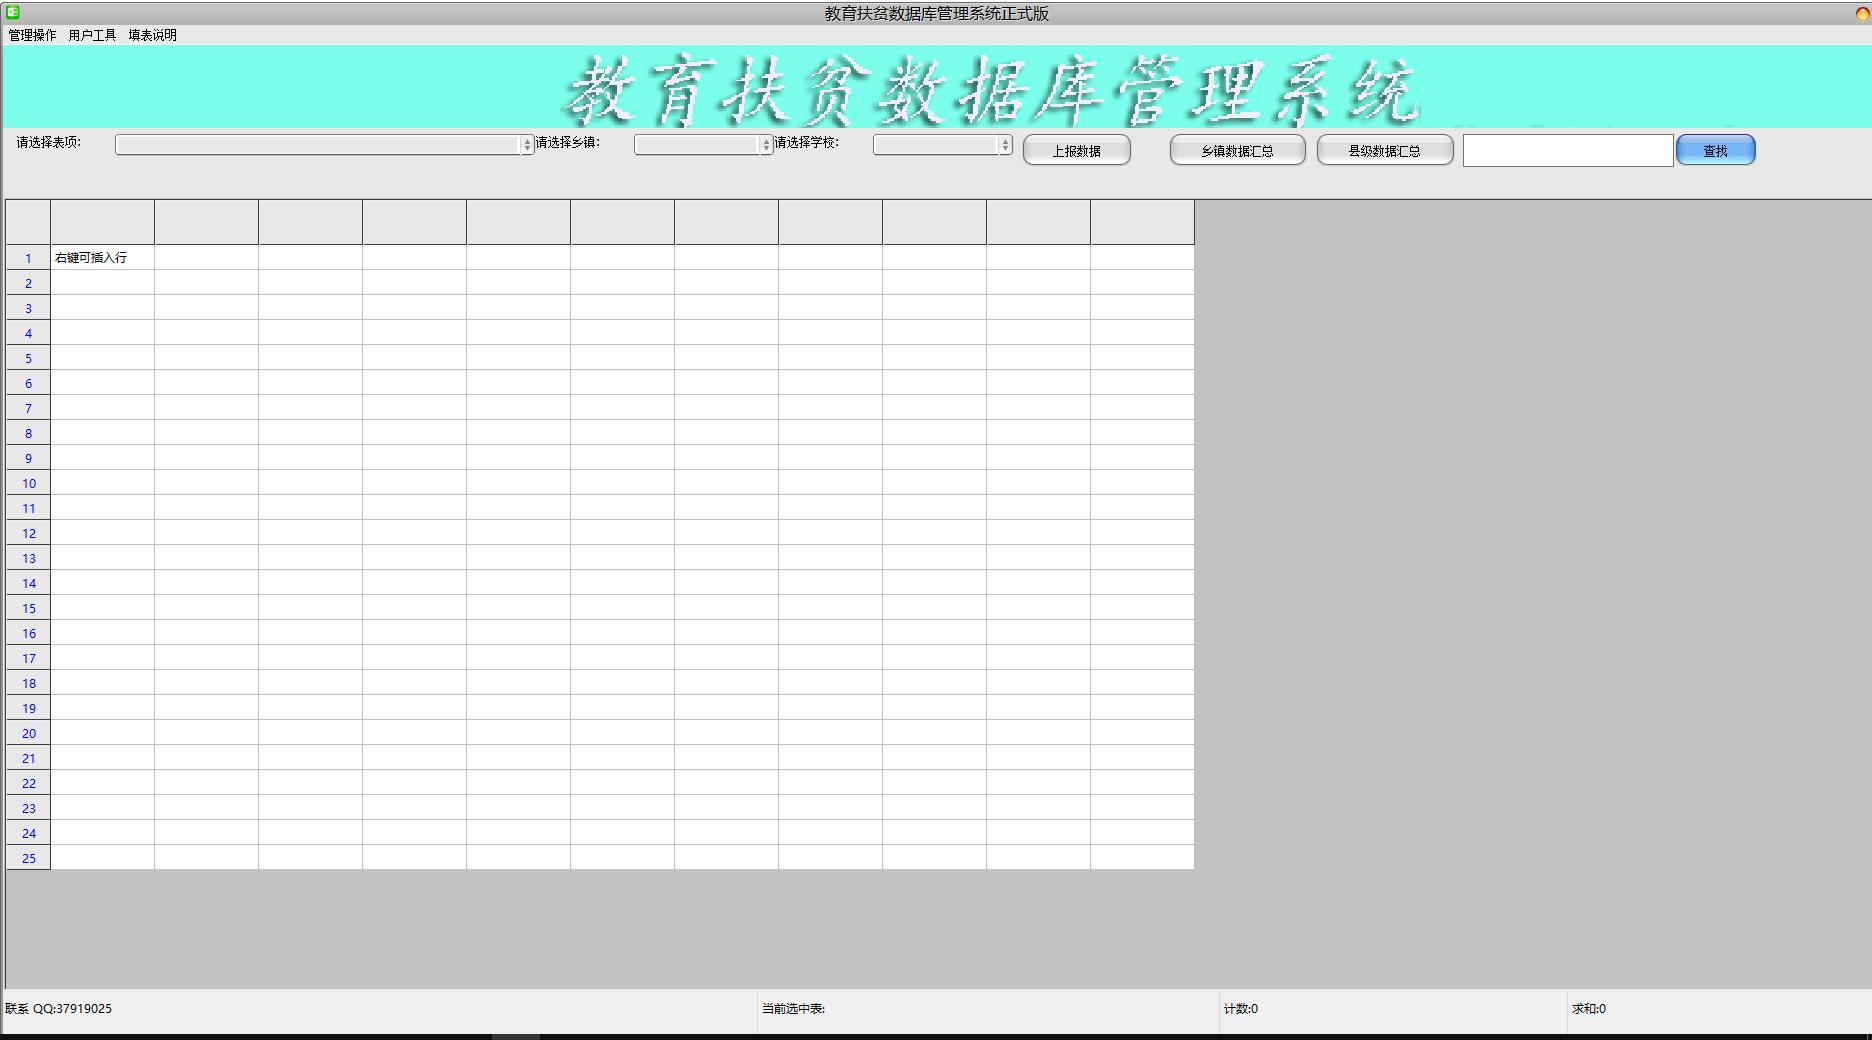1872x1040 pixels.
Task: Select row header 25
Action: tap(28, 858)
